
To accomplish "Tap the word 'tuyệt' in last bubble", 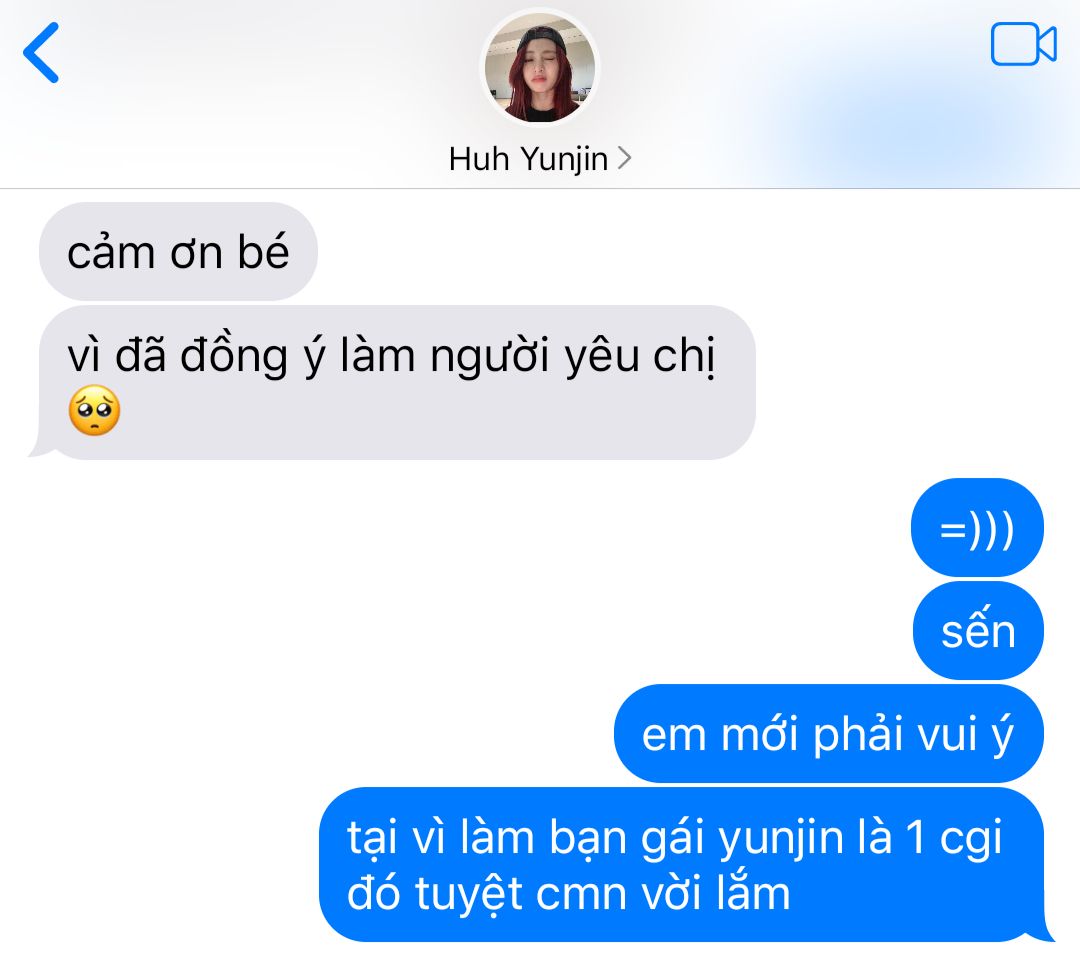I will [x=468, y=895].
